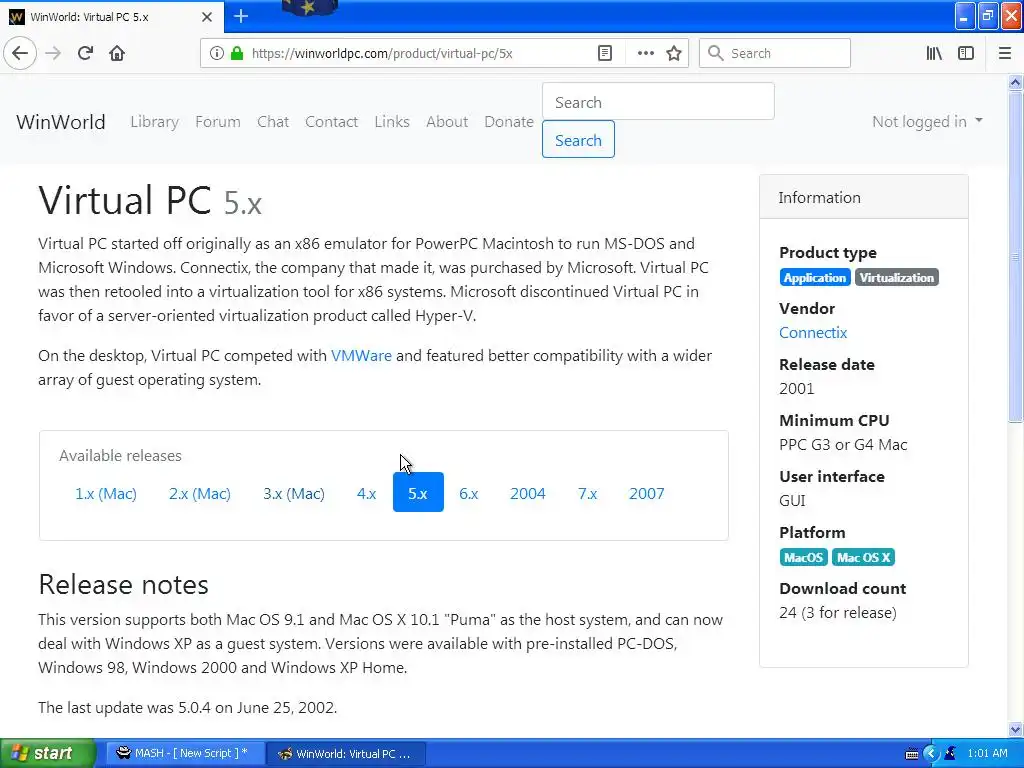1024x768 pixels.
Task: Show site information icon in address bar
Action: click(x=216, y=53)
